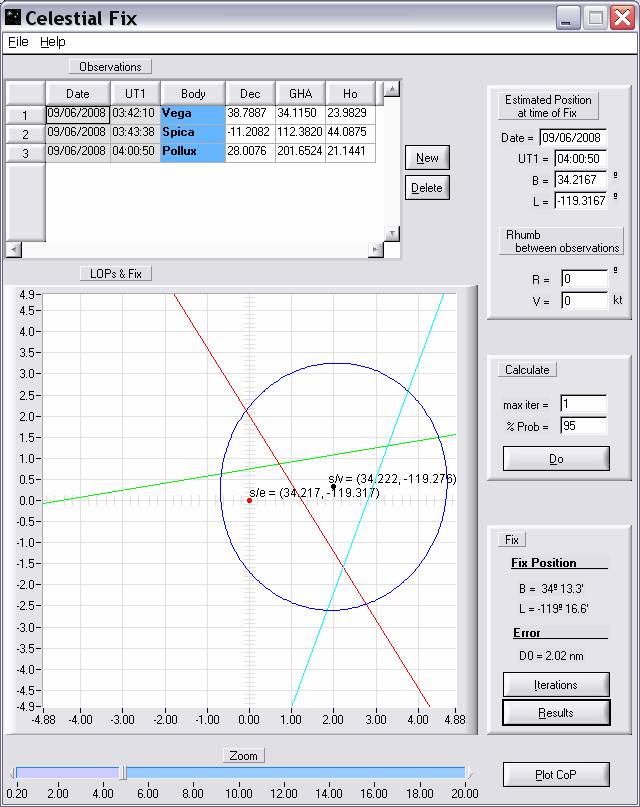Click the max iter input field
This screenshot has height=807, width=640.
click(583, 405)
